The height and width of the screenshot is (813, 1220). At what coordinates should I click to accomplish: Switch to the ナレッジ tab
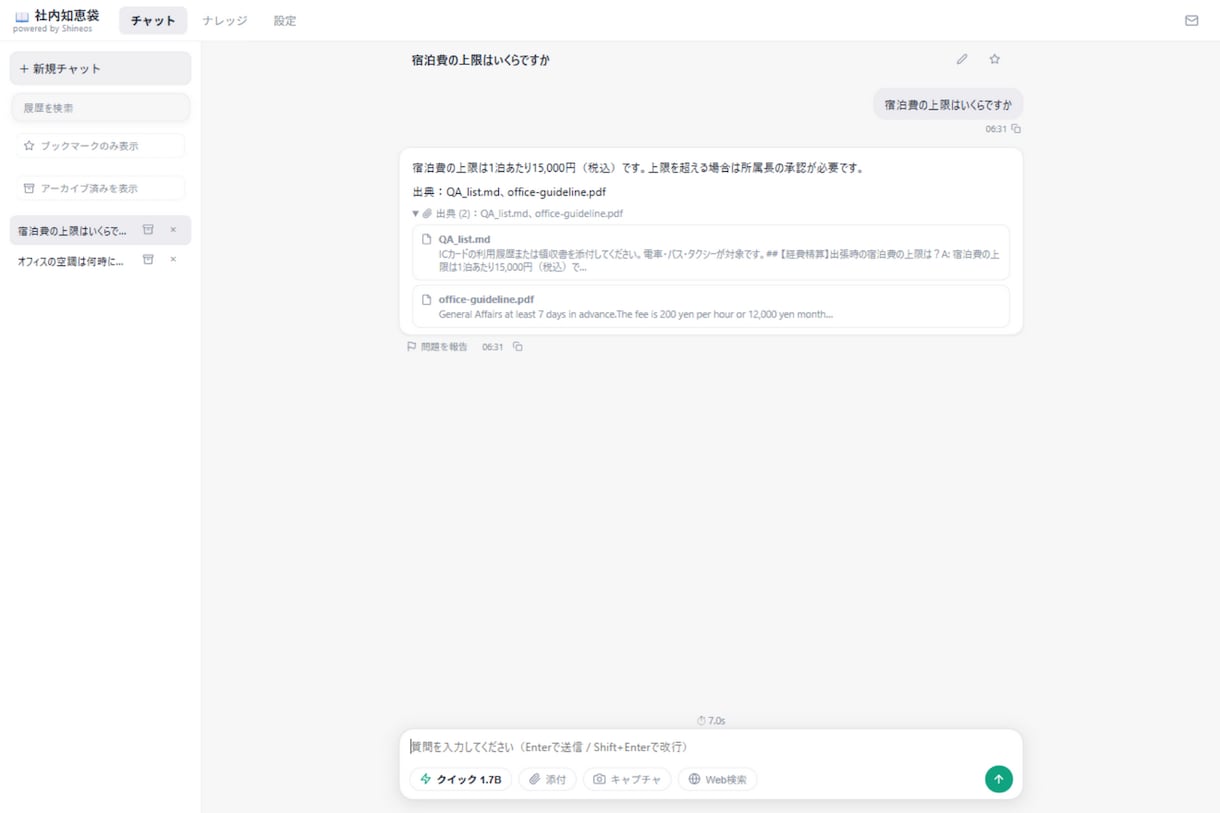click(x=225, y=20)
